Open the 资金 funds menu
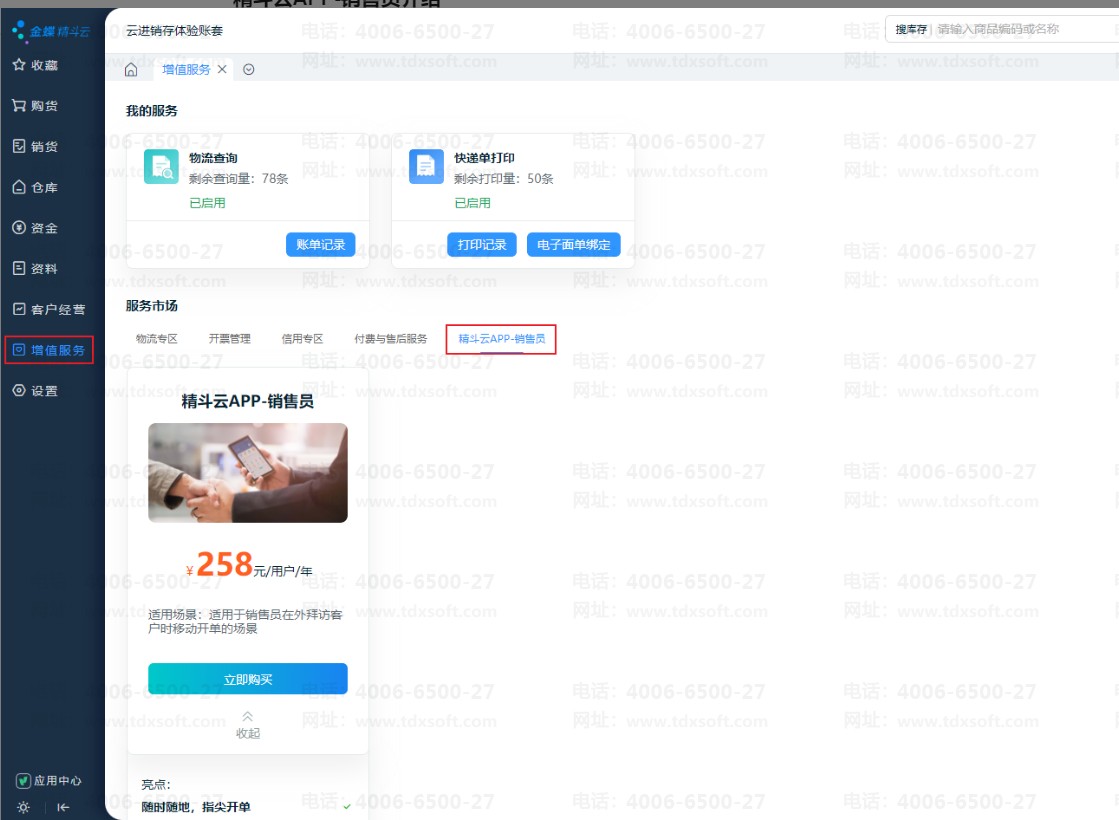Screen dimensions: 1119x820 point(35,228)
